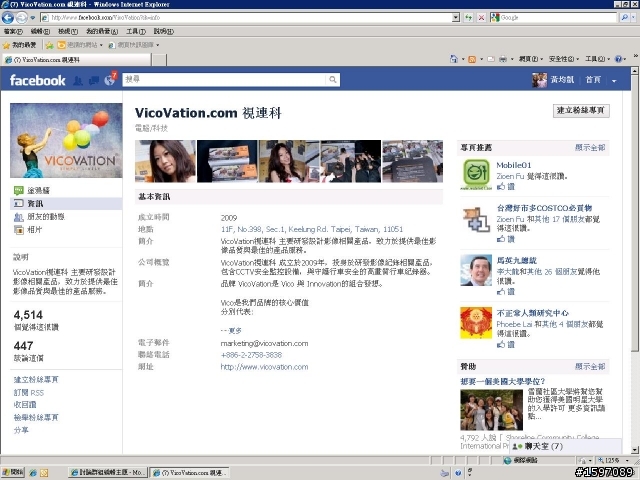This screenshot has width=640, height=480.
Task: Open the 檔案(F) menu
Action: coord(13,31)
